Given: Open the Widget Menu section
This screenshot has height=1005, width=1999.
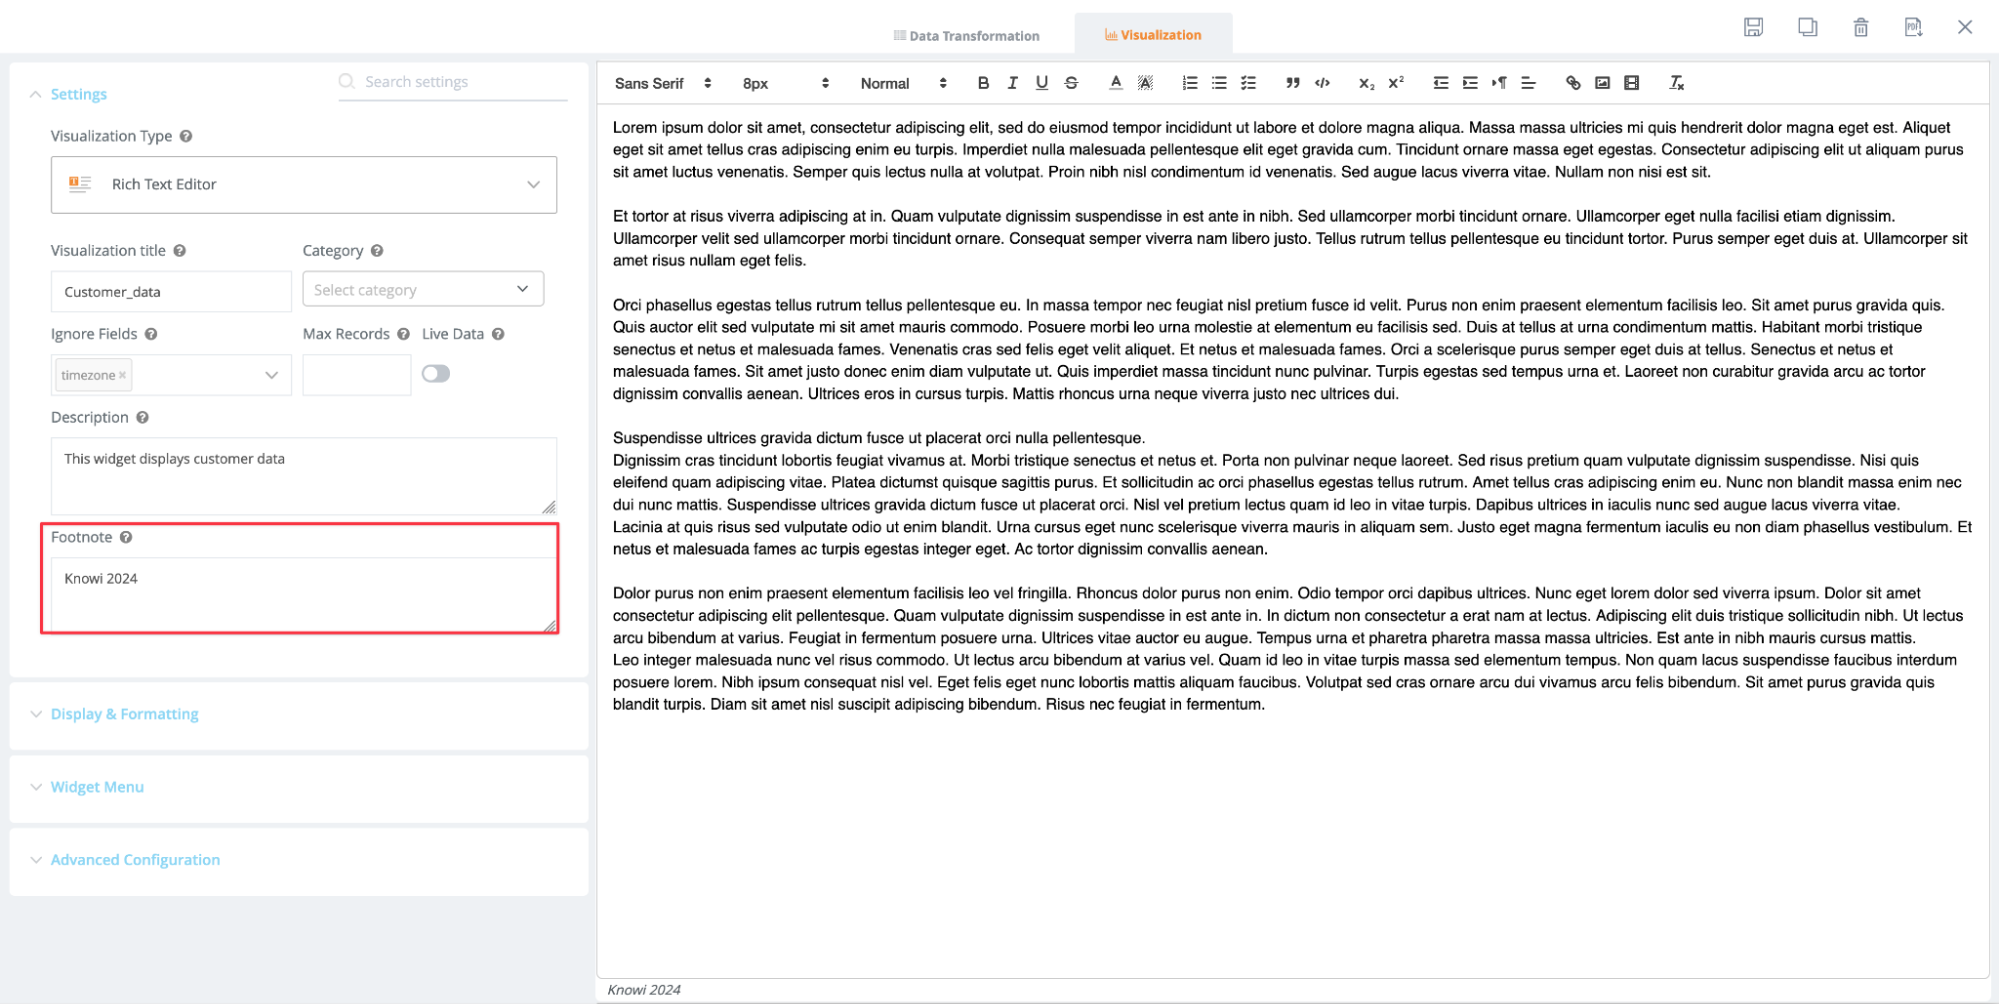Looking at the screenshot, I should click(x=96, y=786).
